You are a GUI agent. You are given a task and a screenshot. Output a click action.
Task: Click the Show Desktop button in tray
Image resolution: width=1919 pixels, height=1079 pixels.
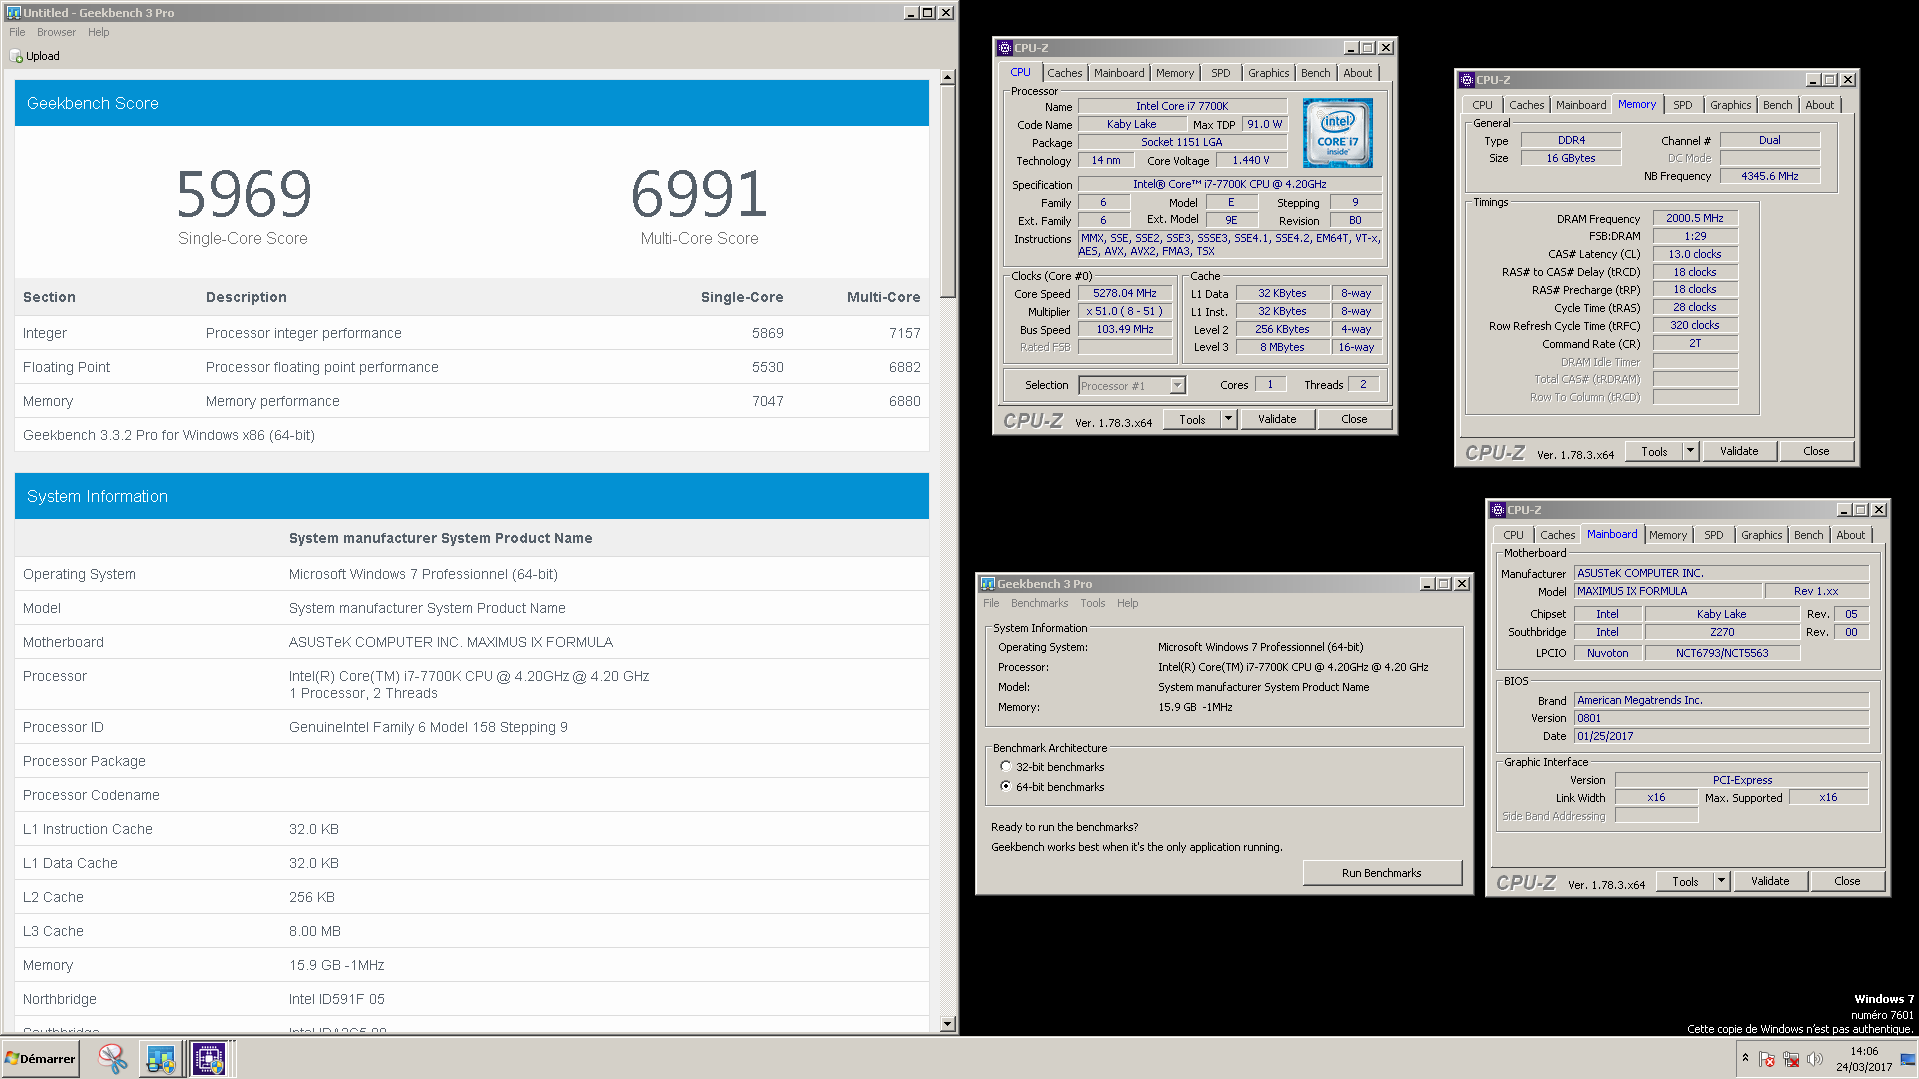tap(1908, 1059)
